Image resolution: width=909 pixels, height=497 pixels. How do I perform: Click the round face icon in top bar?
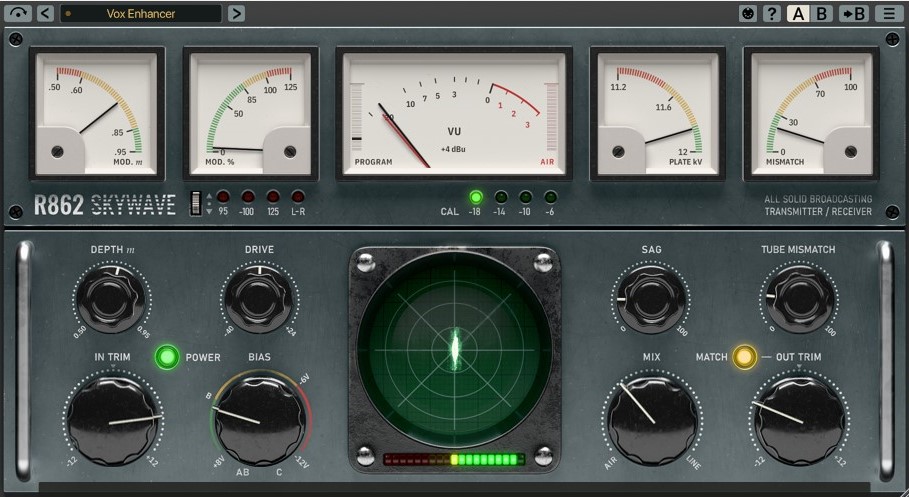[x=748, y=13]
